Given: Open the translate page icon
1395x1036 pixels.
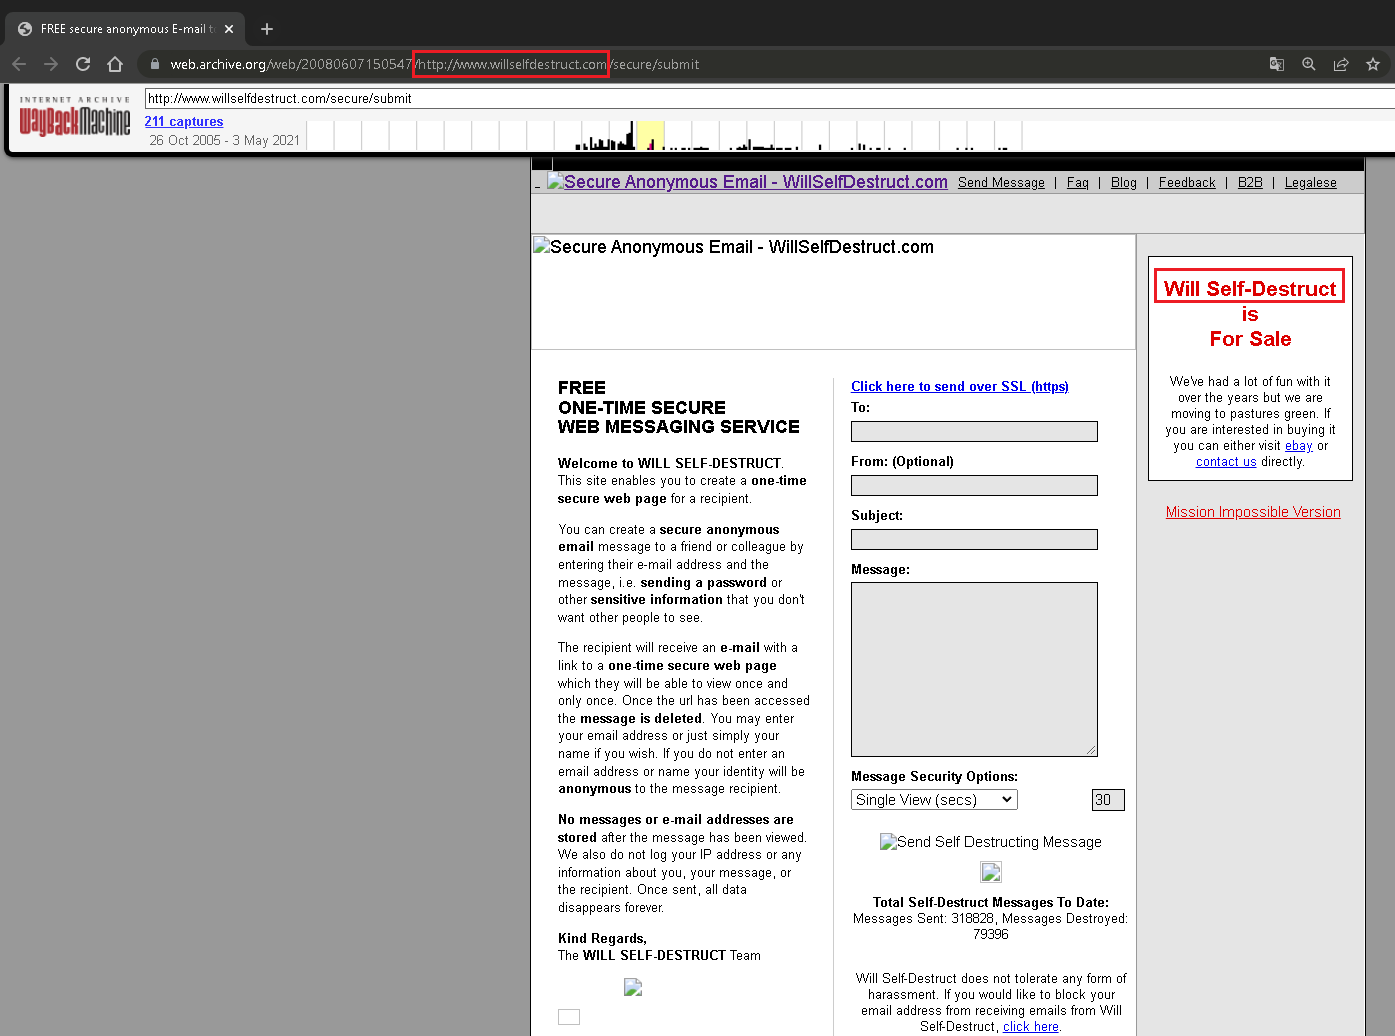Looking at the screenshot, I should pos(1277,64).
